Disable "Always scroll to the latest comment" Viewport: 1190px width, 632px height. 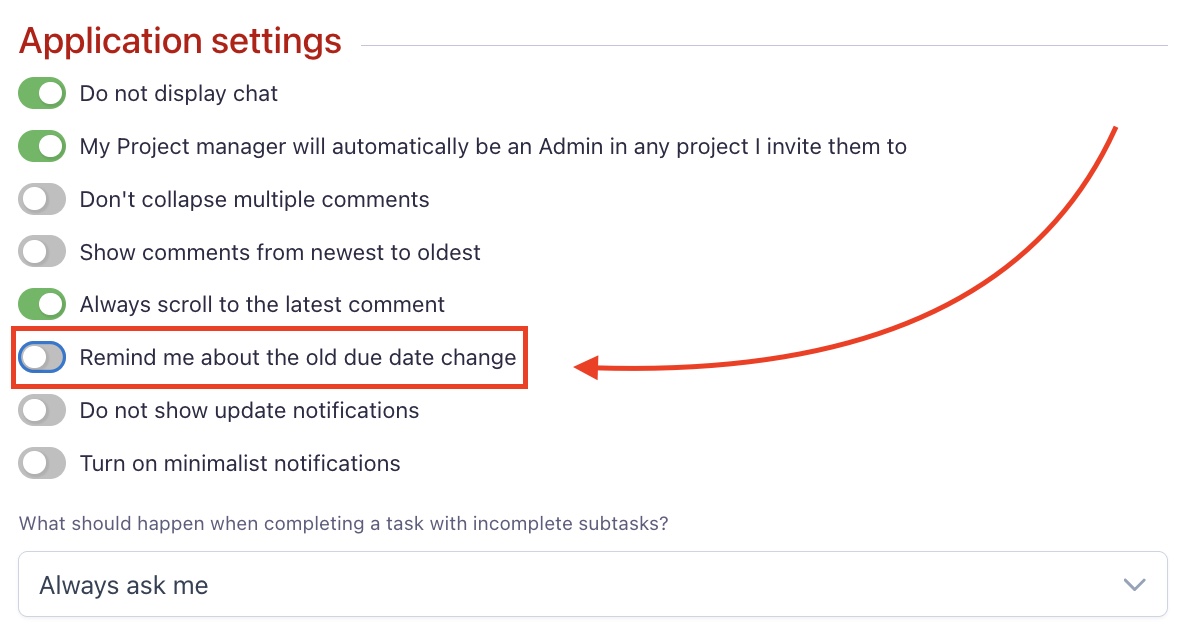[41, 304]
